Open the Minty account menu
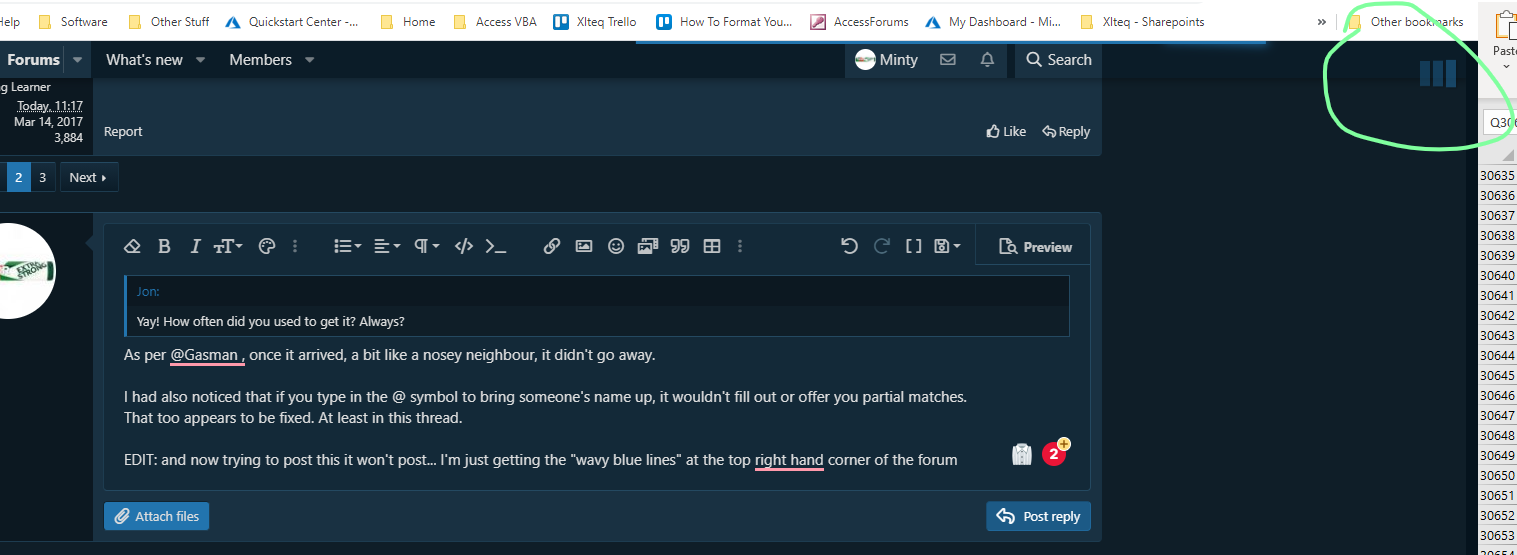The height and width of the screenshot is (555, 1517). coord(886,60)
